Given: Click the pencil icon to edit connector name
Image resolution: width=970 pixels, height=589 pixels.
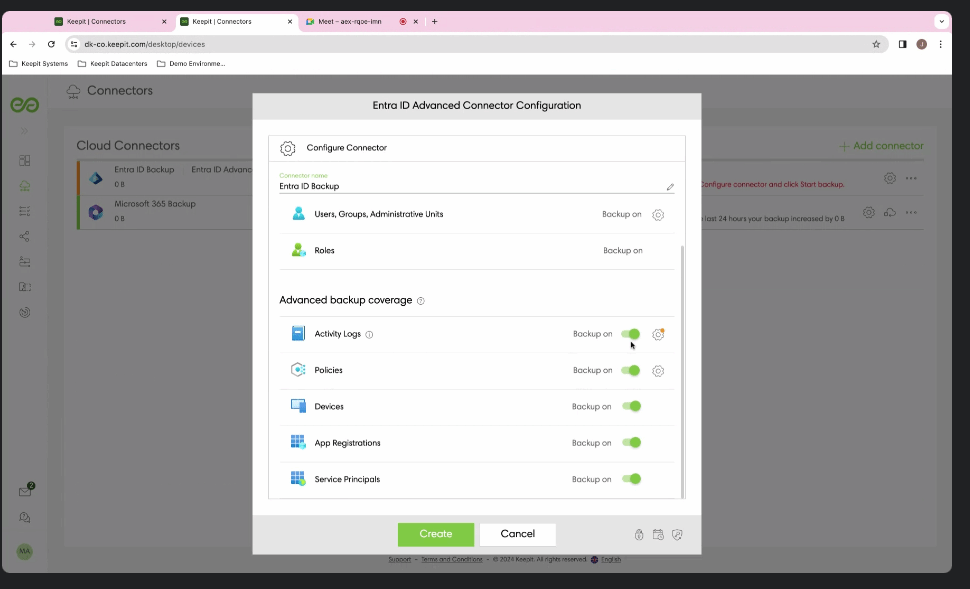Looking at the screenshot, I should pyautogui.click(x=670, y=187).
